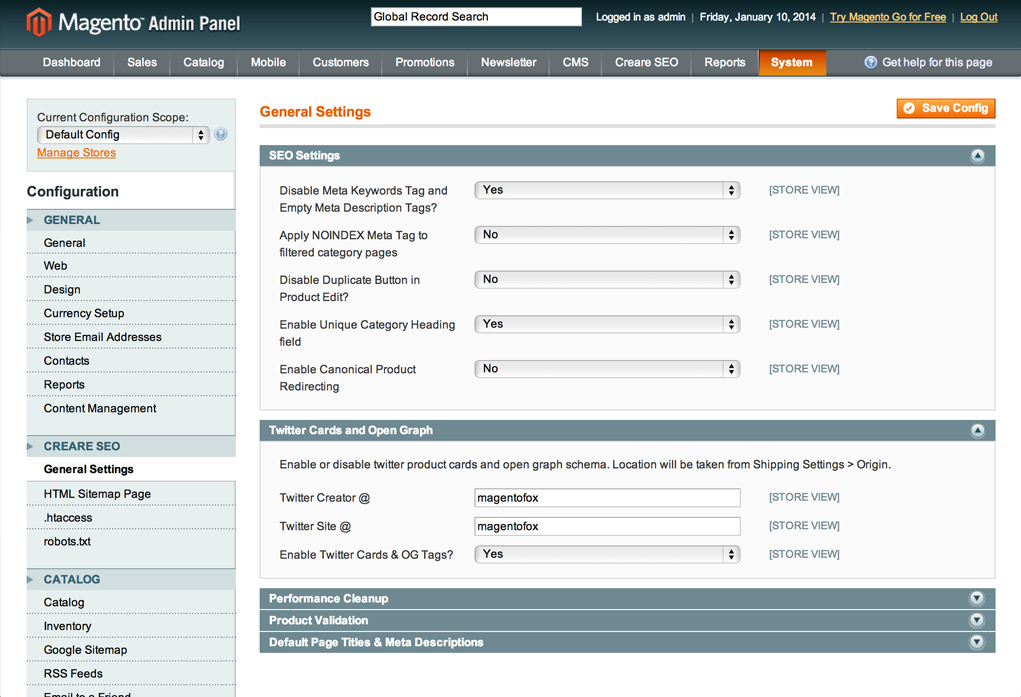Click the Manage Stores link

point(76,153)
